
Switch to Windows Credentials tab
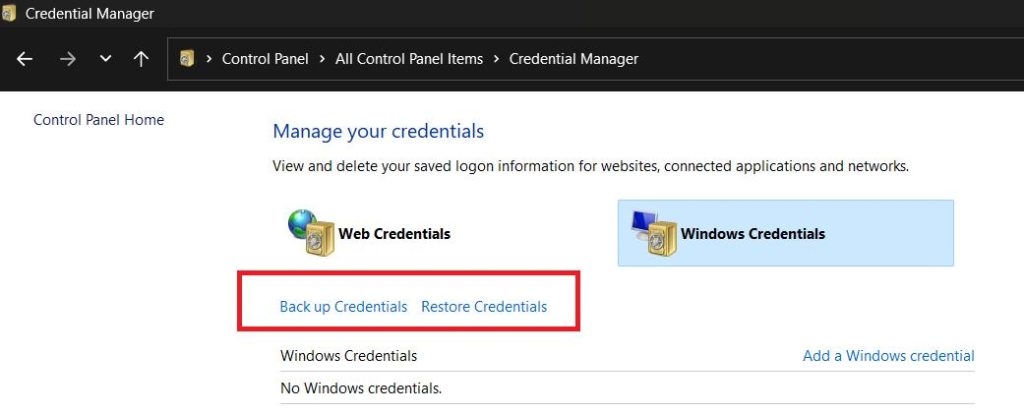coord(786,233)
